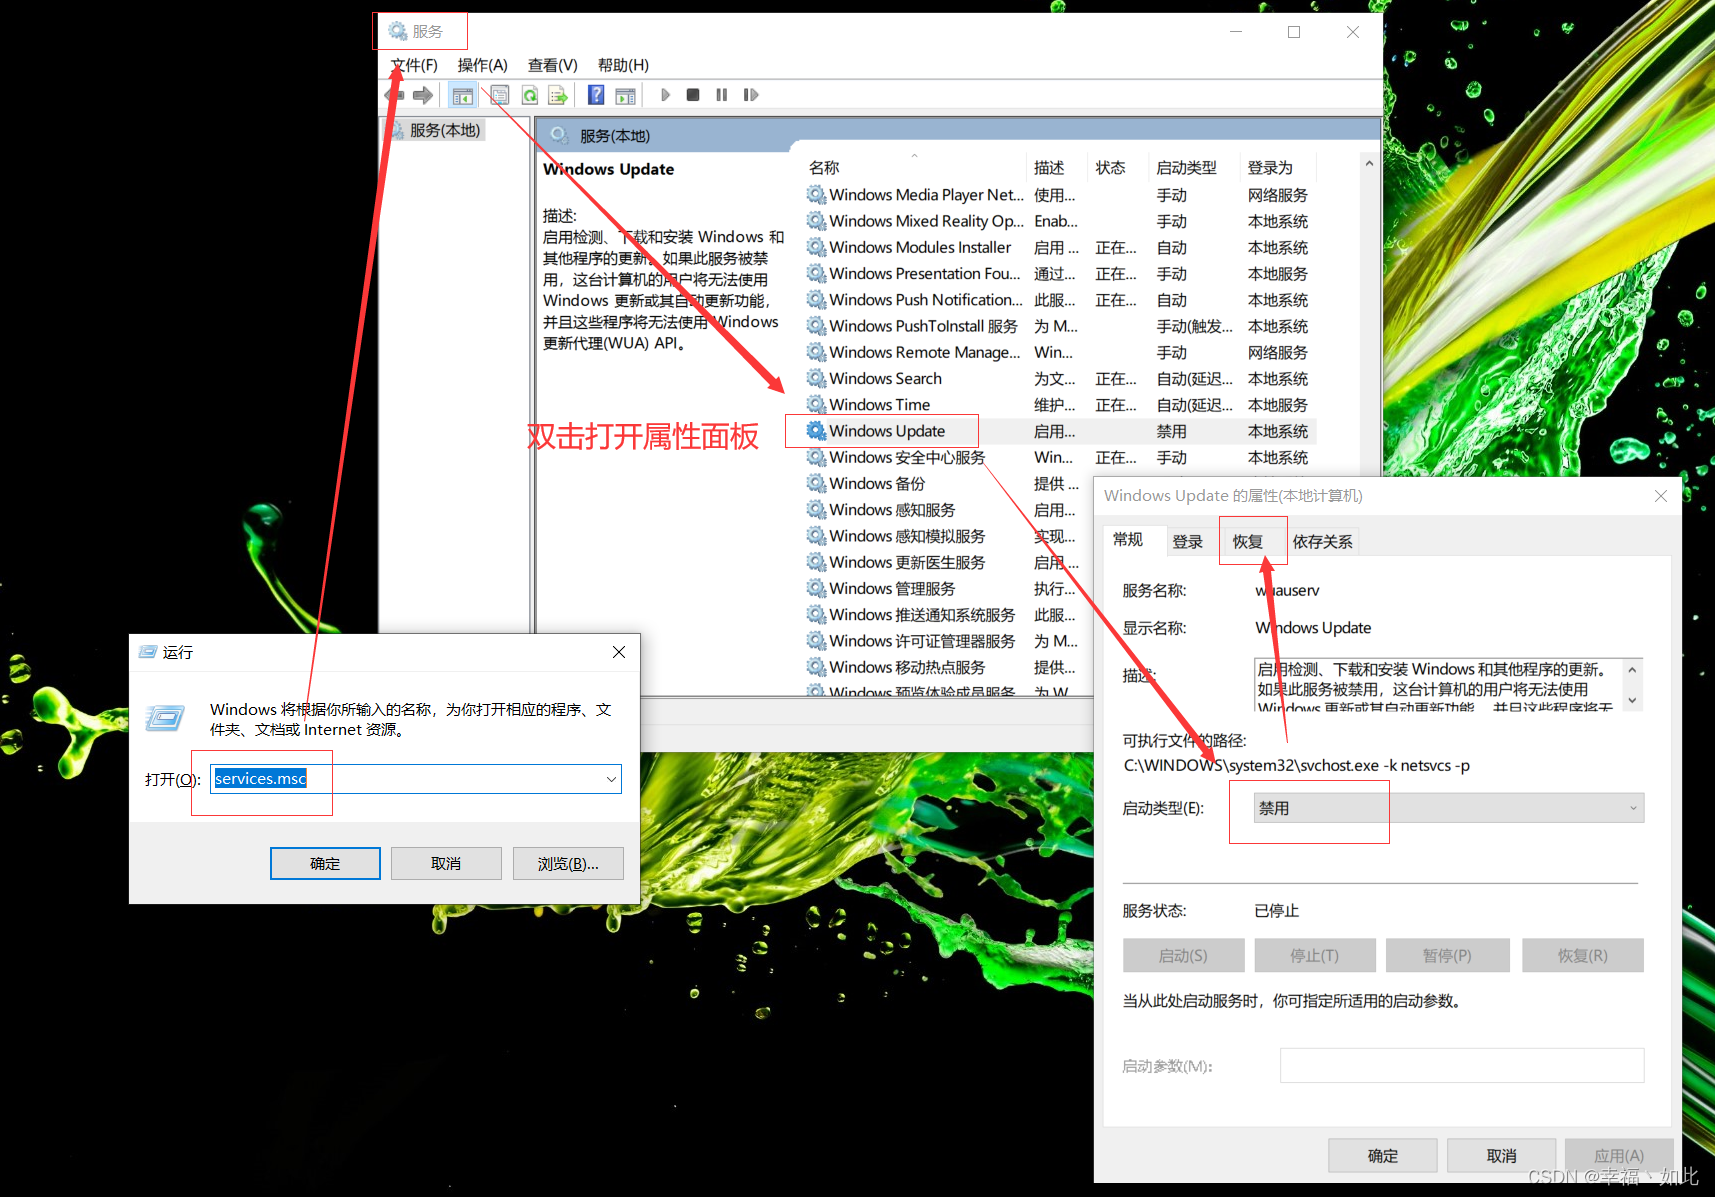
Task: Click gear icon of Windows 移动热点服务 row
Action: tap(816, 667)
